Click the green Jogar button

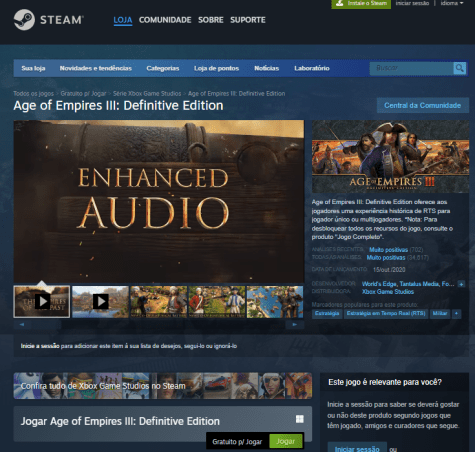coord(286,441)
